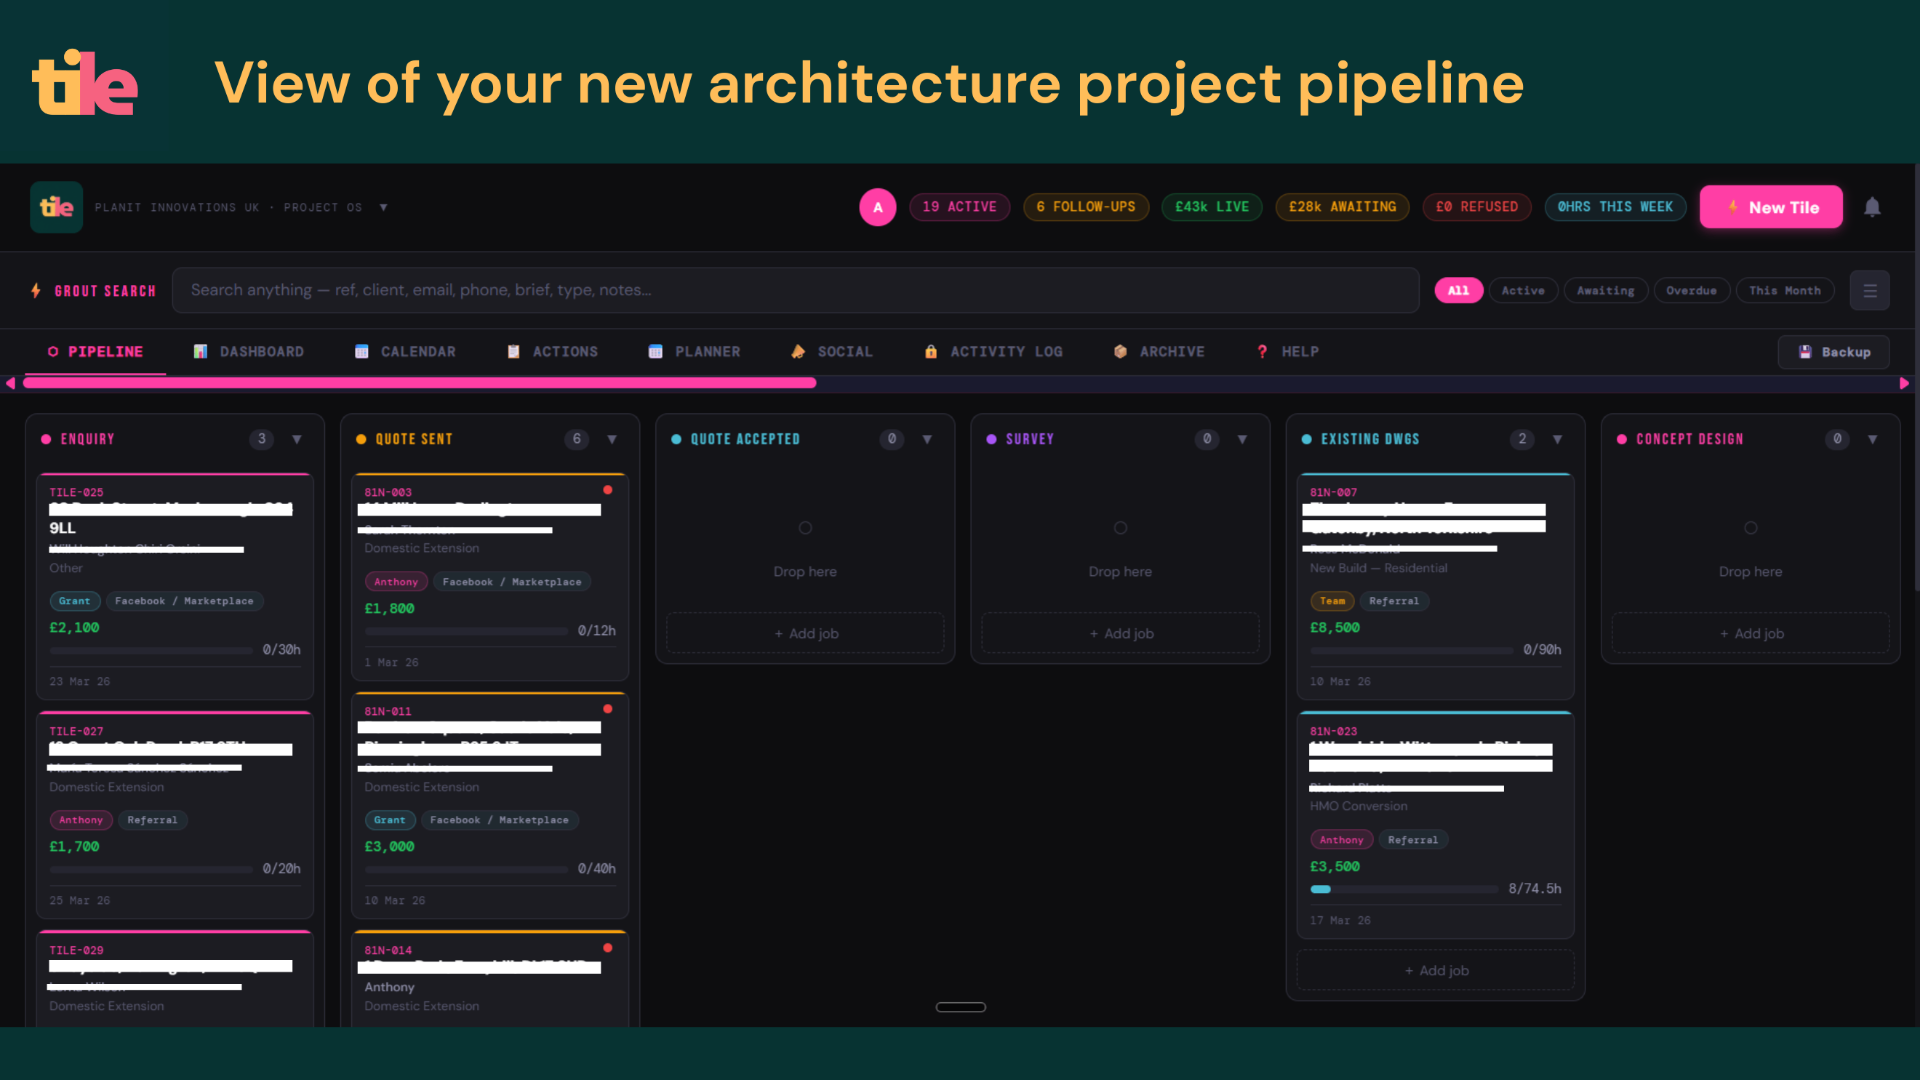Click the Calendar tab icon

(361, 352)
